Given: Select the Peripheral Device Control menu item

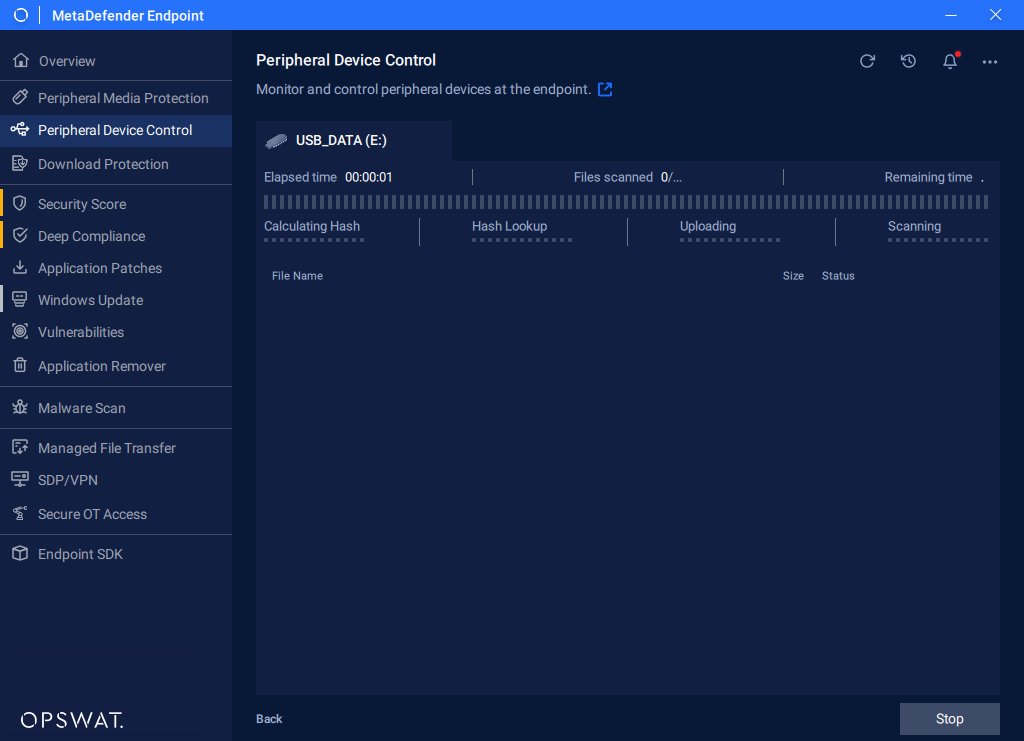Looking at the screenshot, I should tap(116, 131).
